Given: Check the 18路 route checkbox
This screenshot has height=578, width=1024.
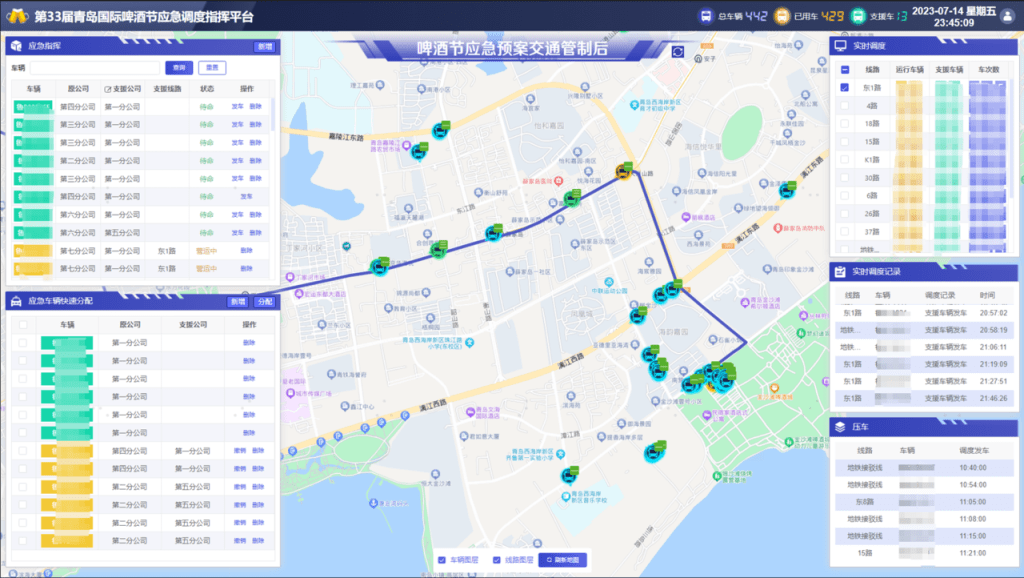Looking at the screenshot, I should [x=845, y=124].
